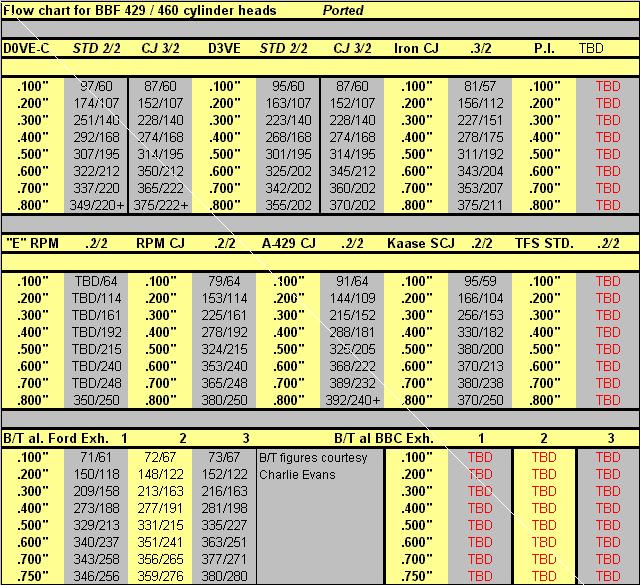Select the 'Ported' label in title row

coord(343,10)
